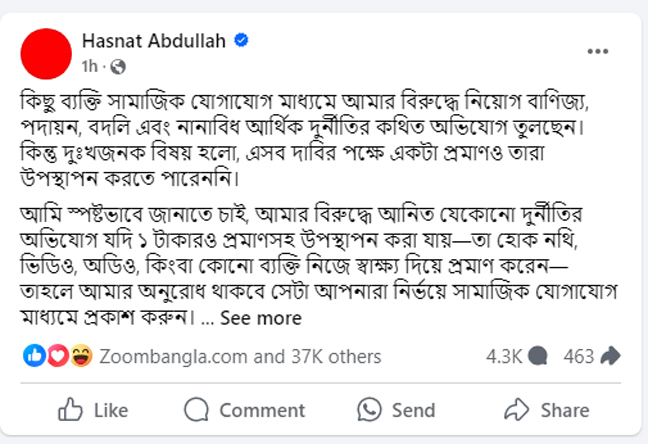648x444 pixels.
Task: Send the post via WhatsApp
Action: (x=396, y=410)
